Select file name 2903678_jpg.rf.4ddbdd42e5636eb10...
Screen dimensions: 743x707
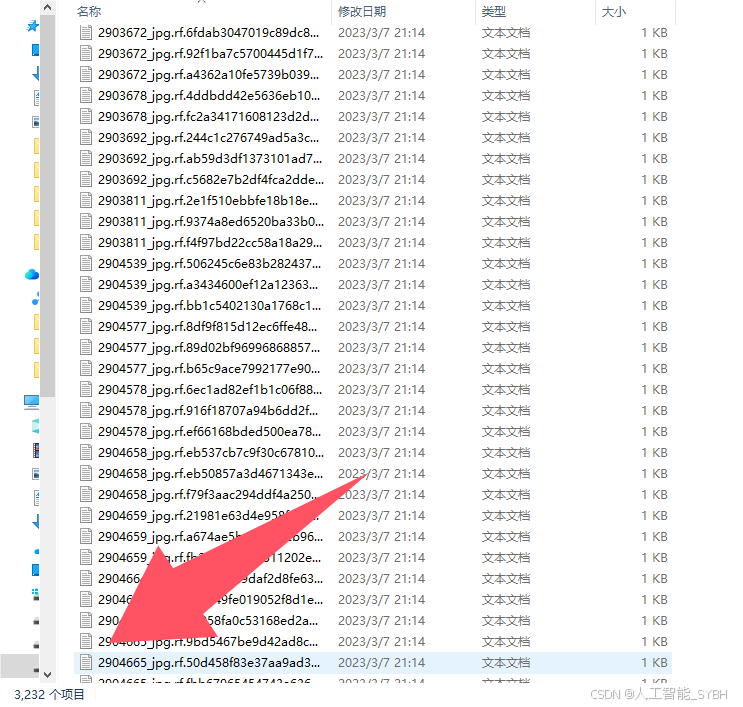tap(209, 96)
